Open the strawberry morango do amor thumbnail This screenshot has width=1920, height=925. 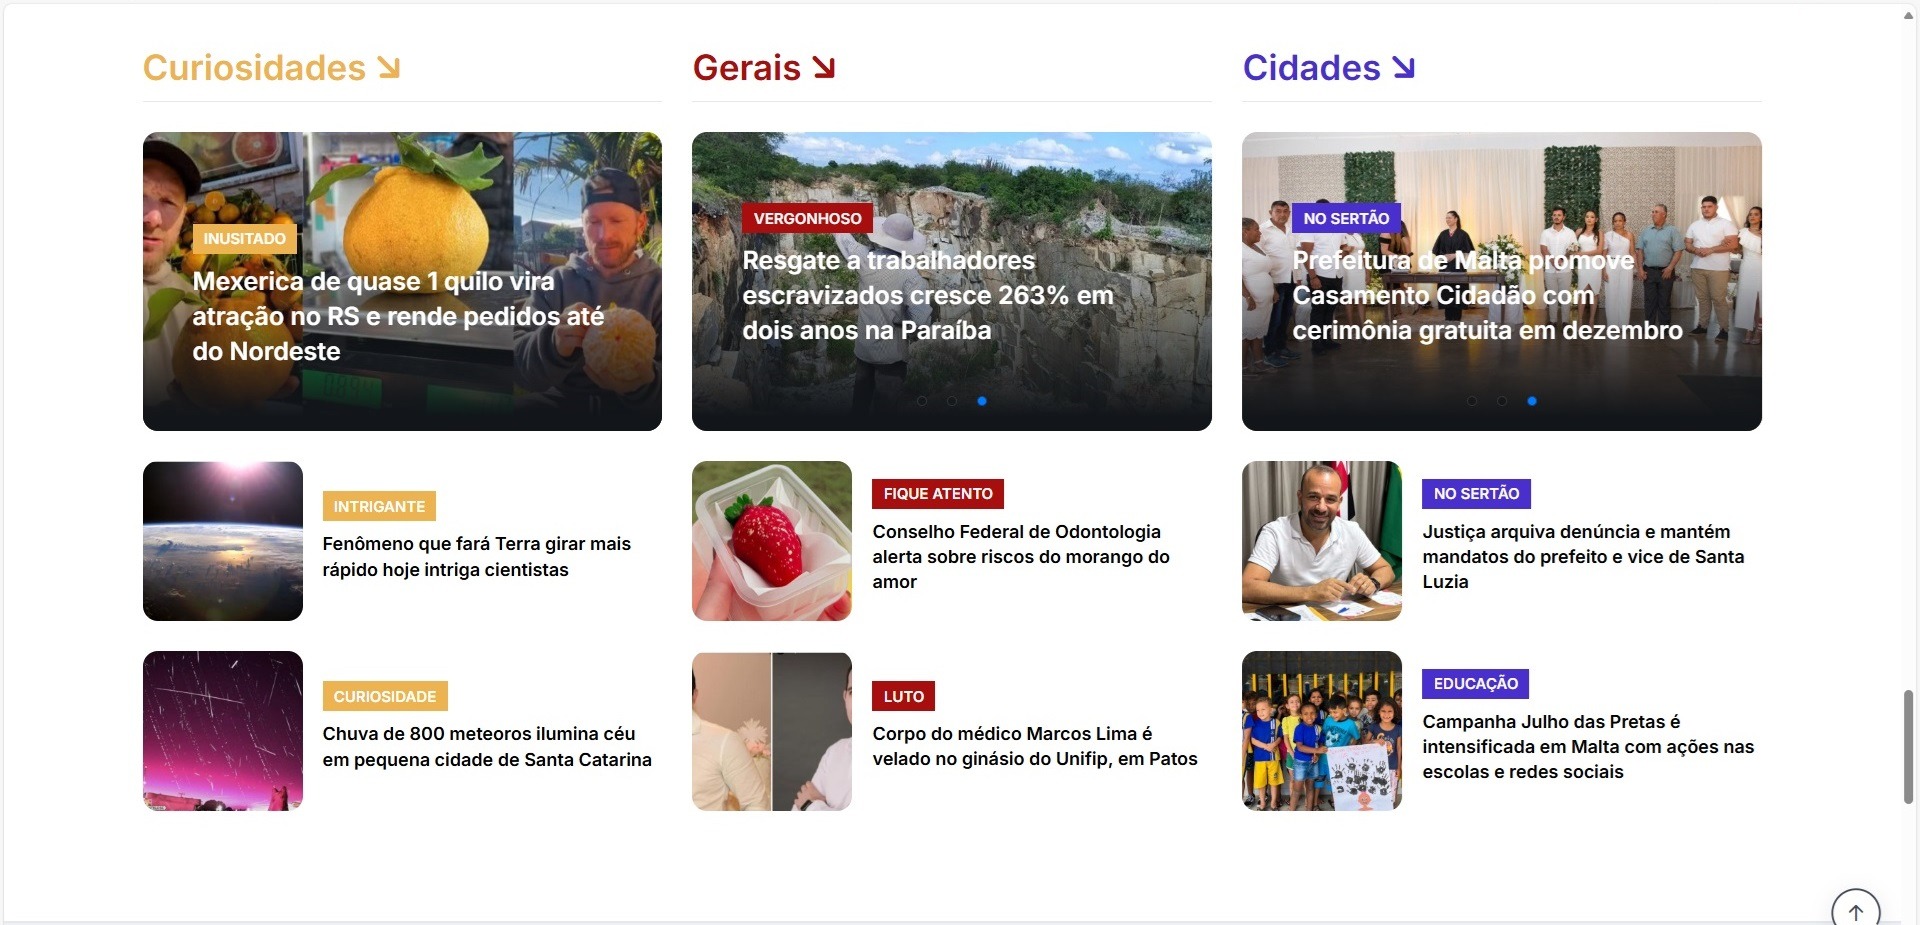pyautogui.click(x=772, y=541)
